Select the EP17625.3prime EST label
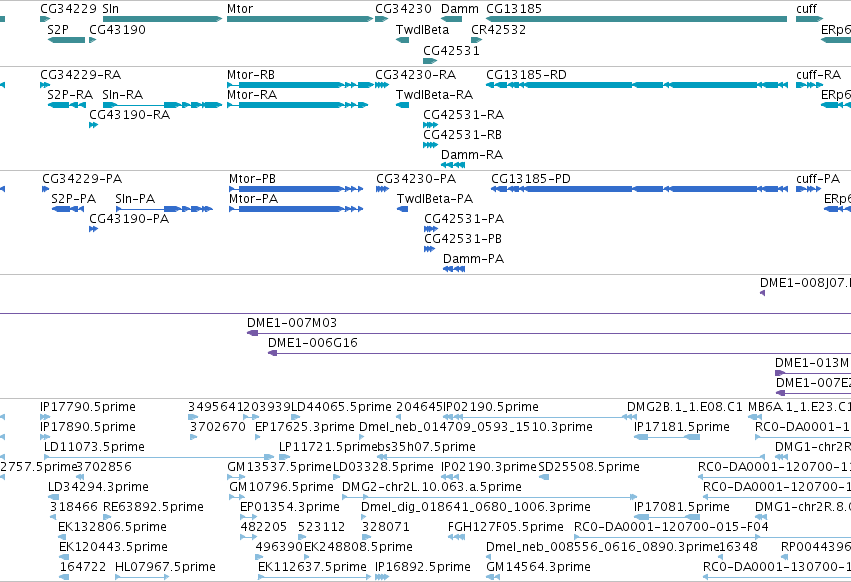 (x=304, y=427)
